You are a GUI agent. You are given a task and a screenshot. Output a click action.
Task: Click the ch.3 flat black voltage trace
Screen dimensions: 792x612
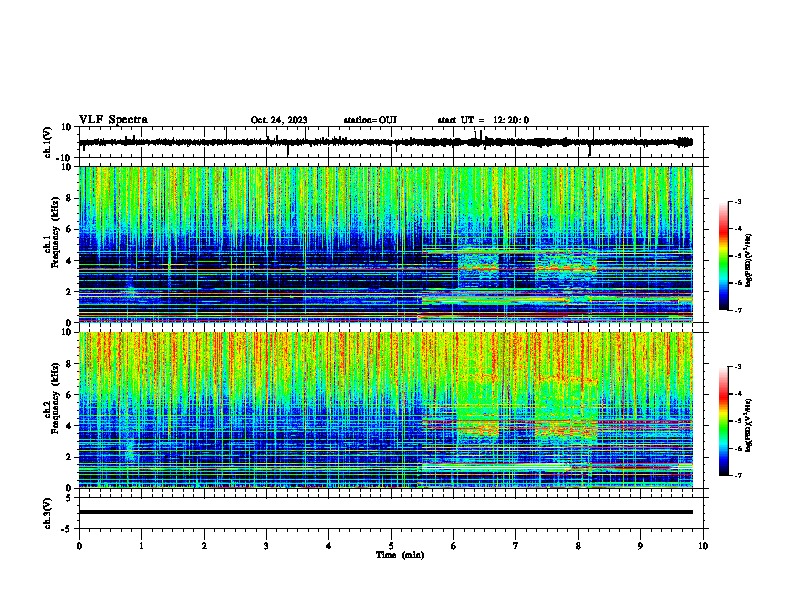click(386, 512)
